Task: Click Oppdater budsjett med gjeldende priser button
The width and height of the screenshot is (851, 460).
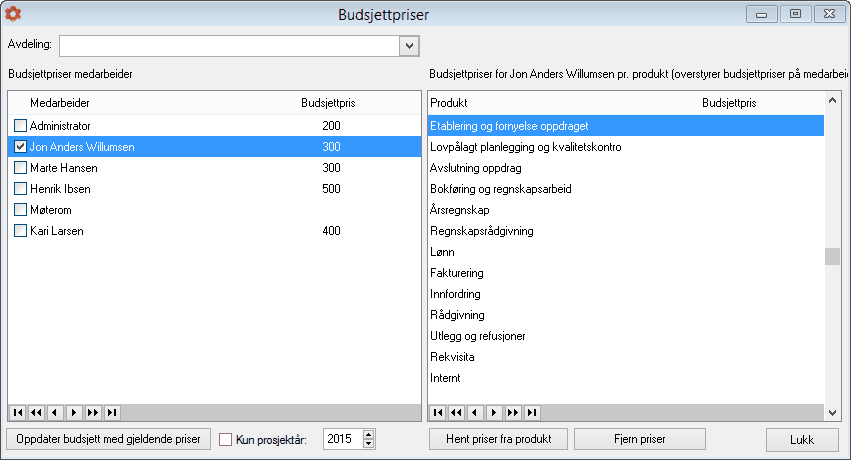Action: click(x=109, y=439)
